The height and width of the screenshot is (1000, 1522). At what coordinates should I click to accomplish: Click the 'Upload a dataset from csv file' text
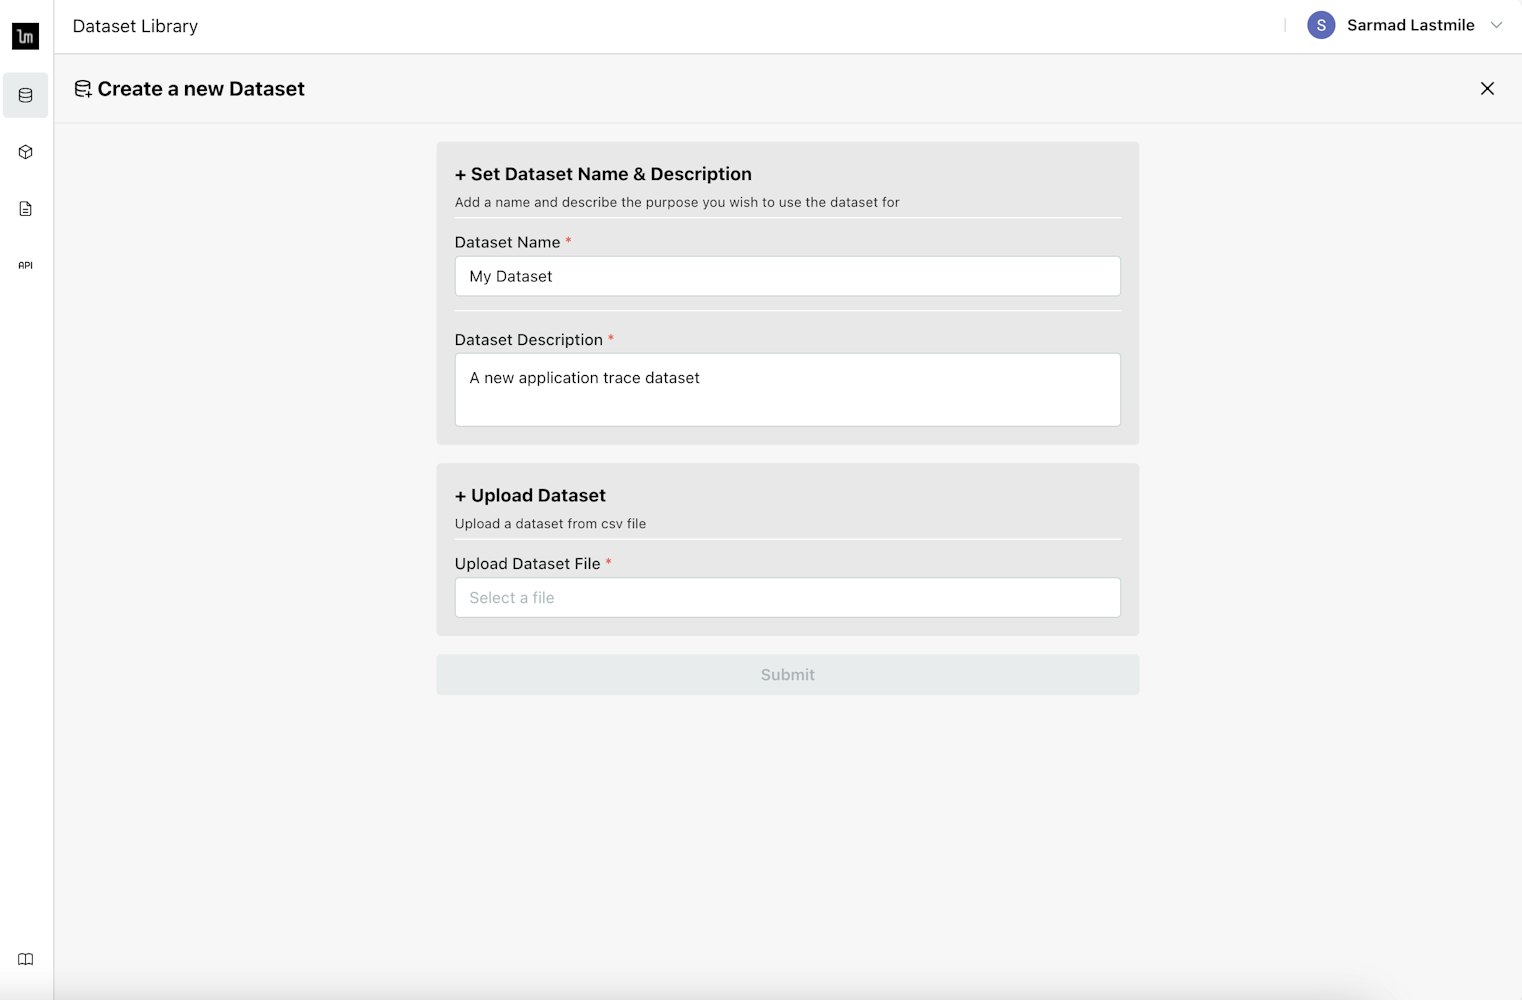point(550,524)
